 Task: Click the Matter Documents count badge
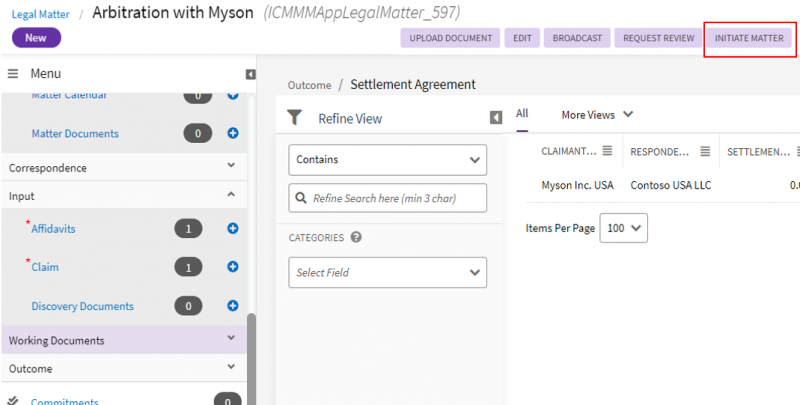click(197, 134)
